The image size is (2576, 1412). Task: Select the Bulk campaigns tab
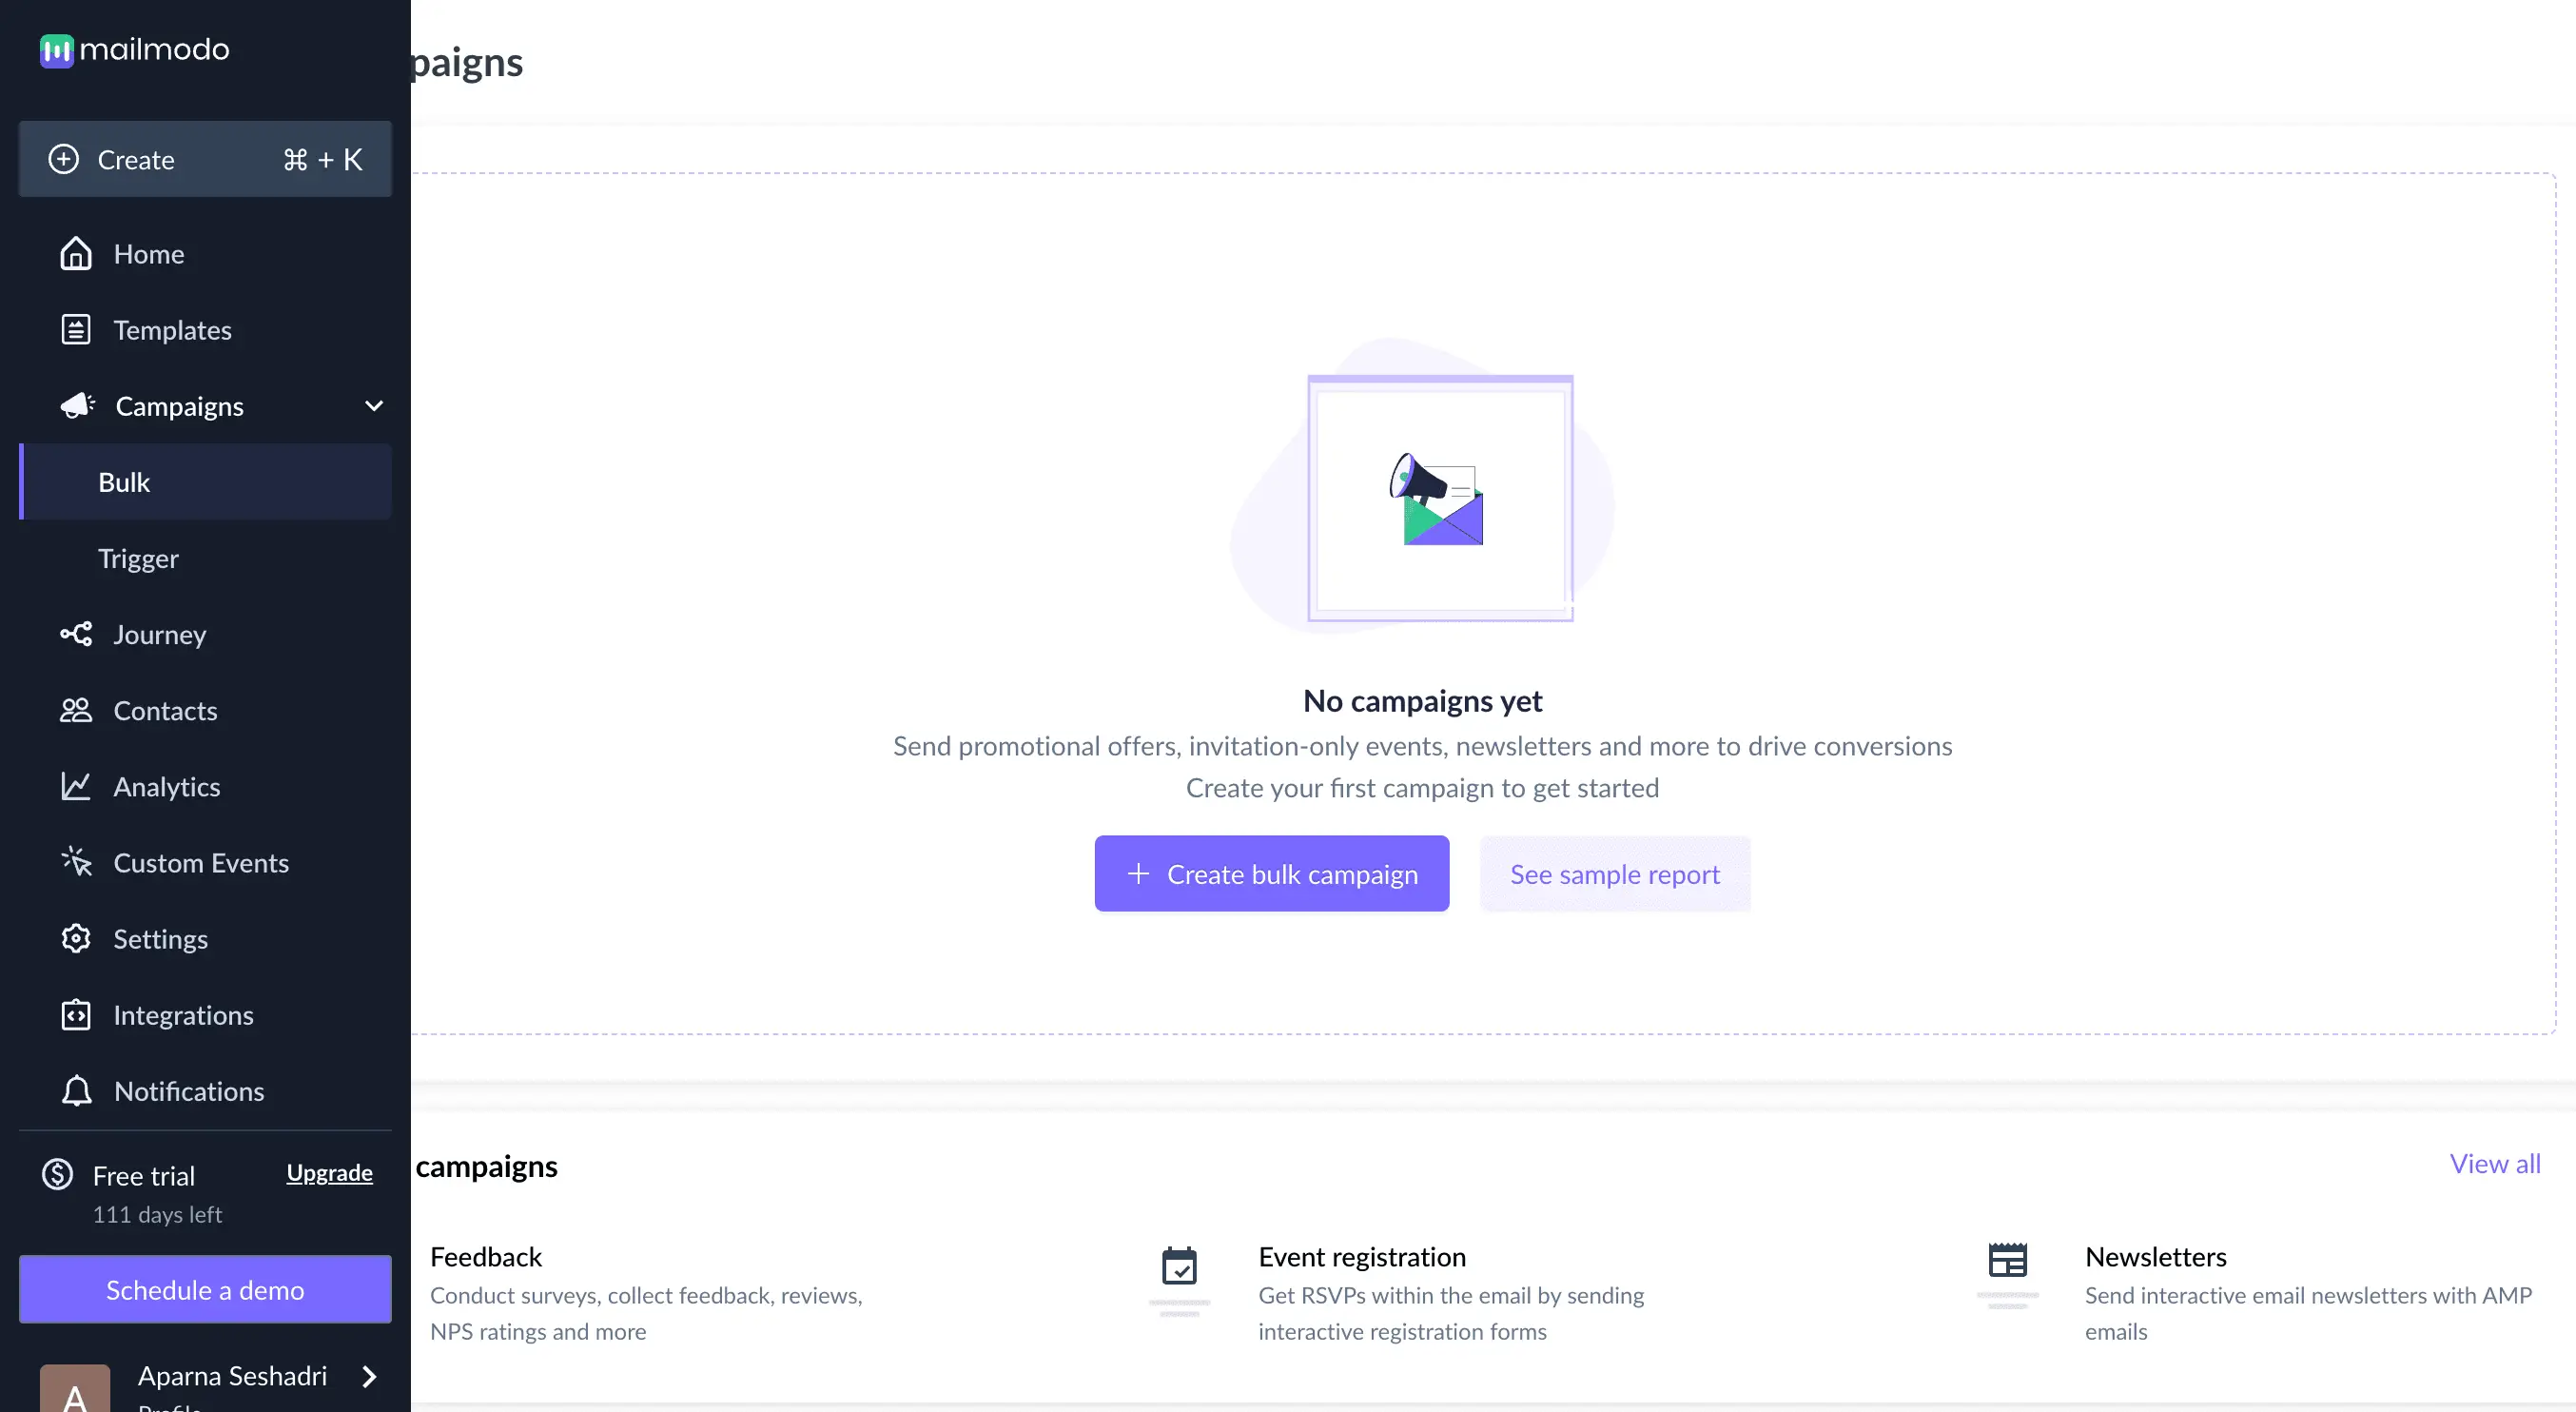tap(124, 481)
